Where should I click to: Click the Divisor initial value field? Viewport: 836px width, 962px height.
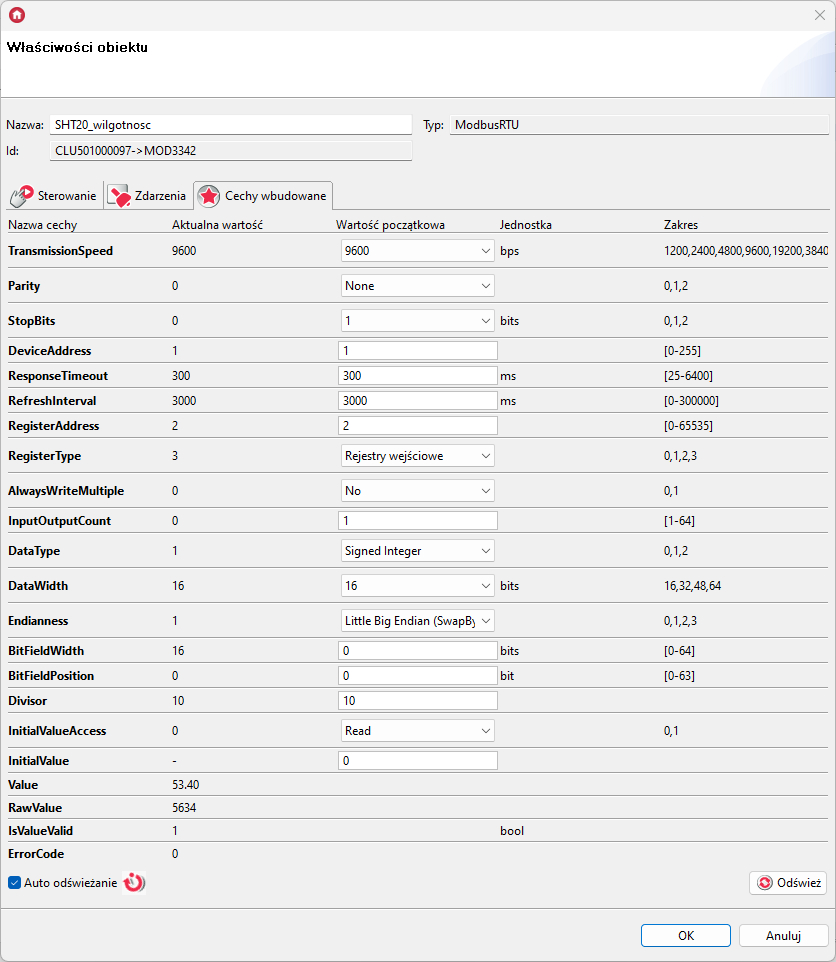coord(417,701)
